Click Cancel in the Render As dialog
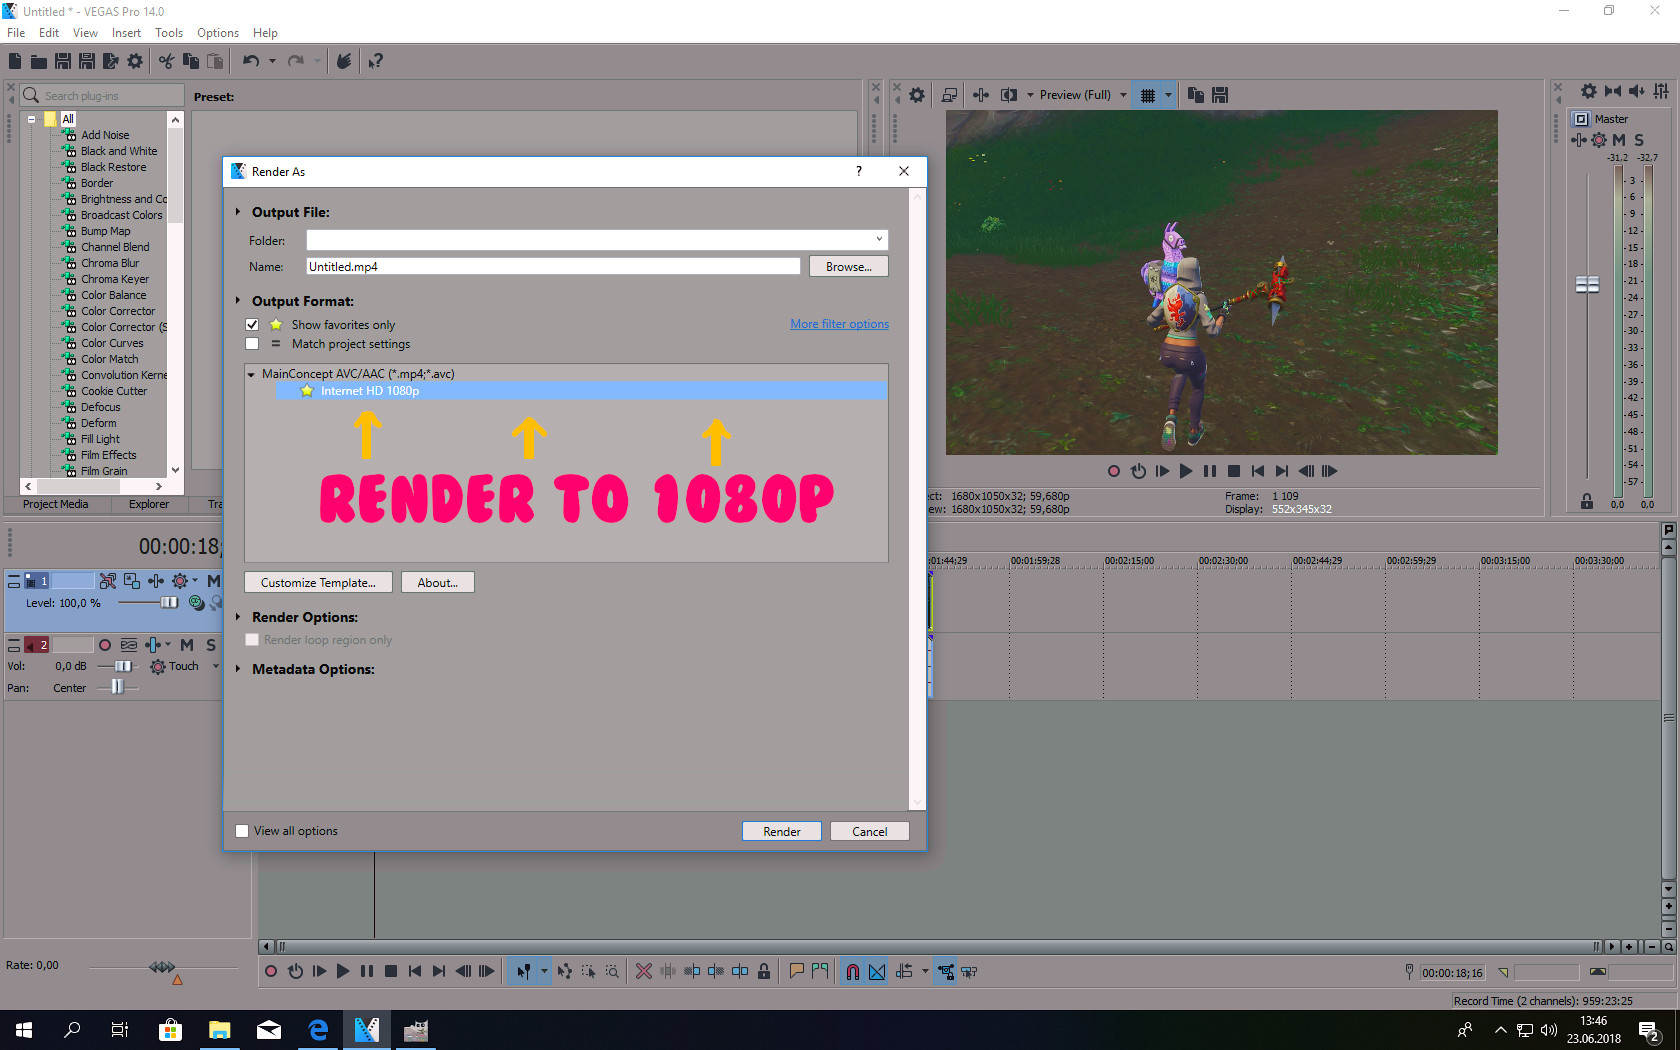The image size is (1680, 1050). pyautogui.click(x=870, y=831)
